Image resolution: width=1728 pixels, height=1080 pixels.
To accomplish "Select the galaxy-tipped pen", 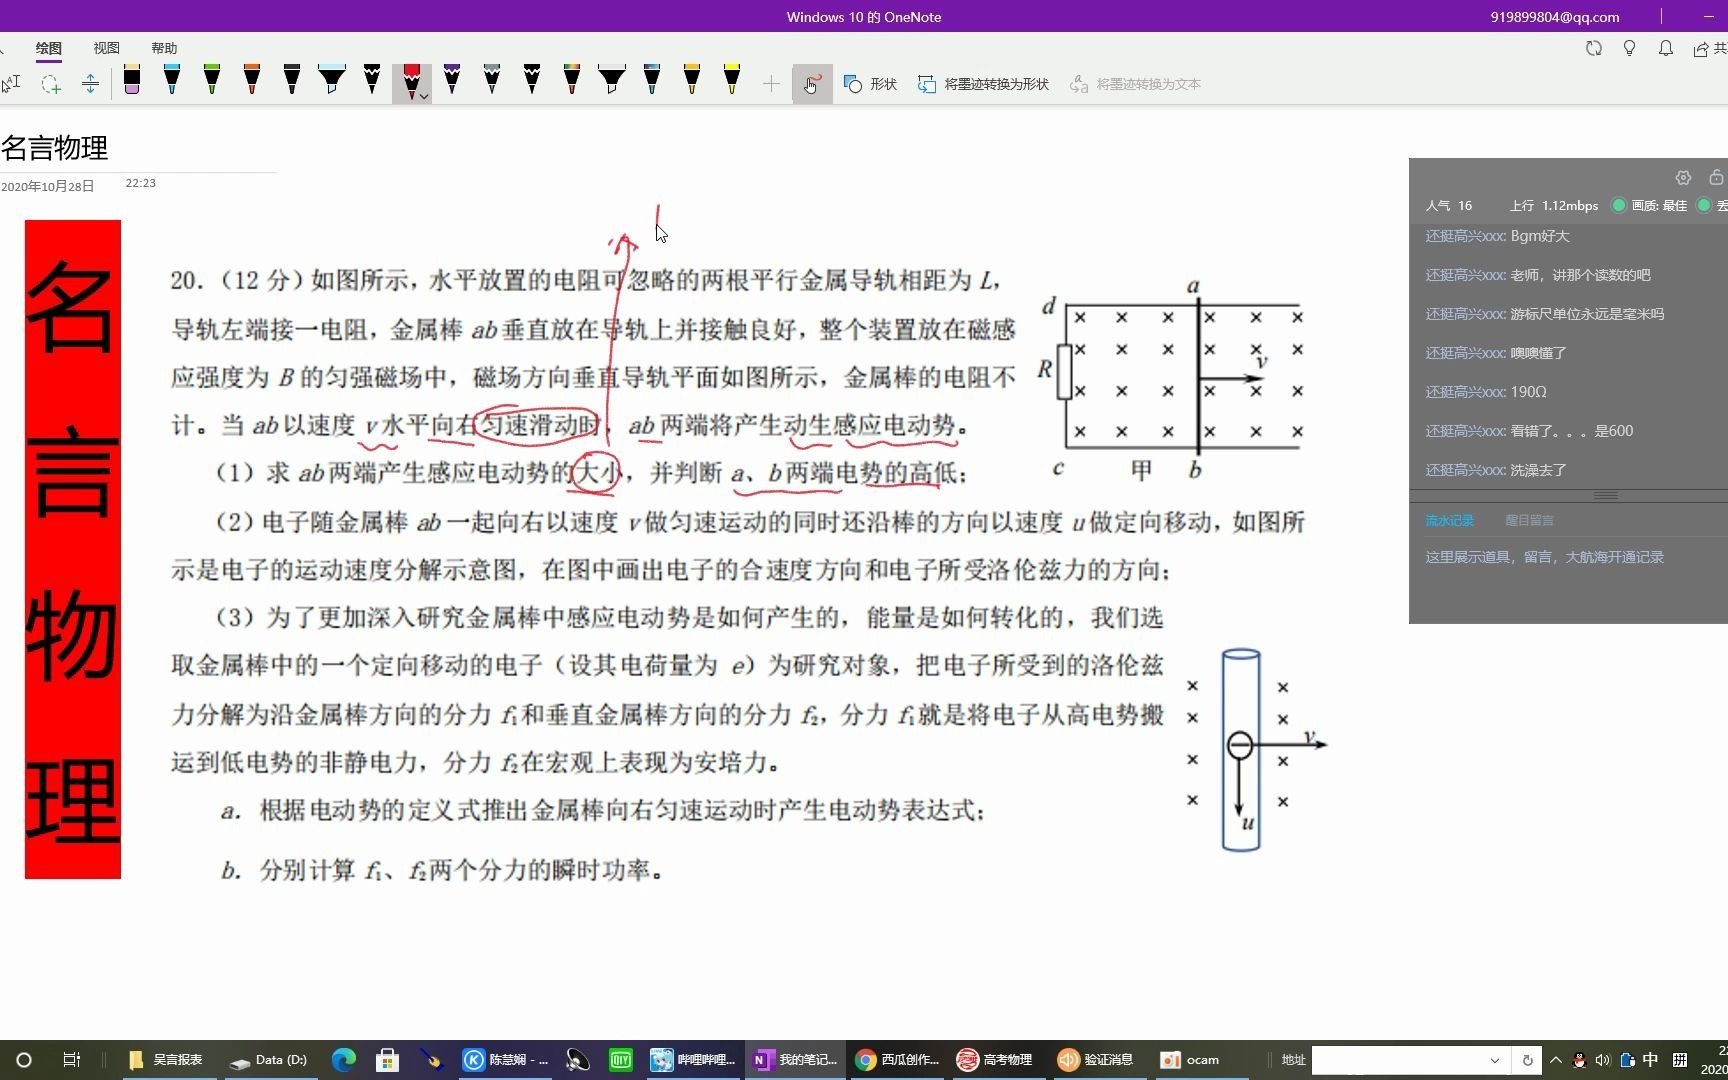I will (652, 81).
